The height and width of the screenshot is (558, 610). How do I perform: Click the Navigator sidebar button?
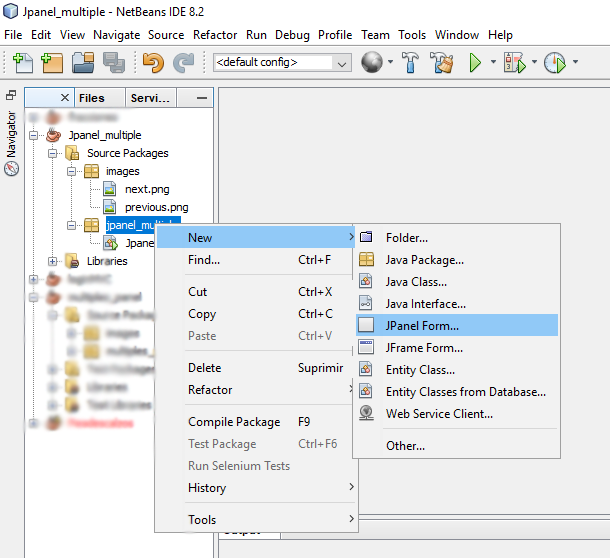[11, 143]
